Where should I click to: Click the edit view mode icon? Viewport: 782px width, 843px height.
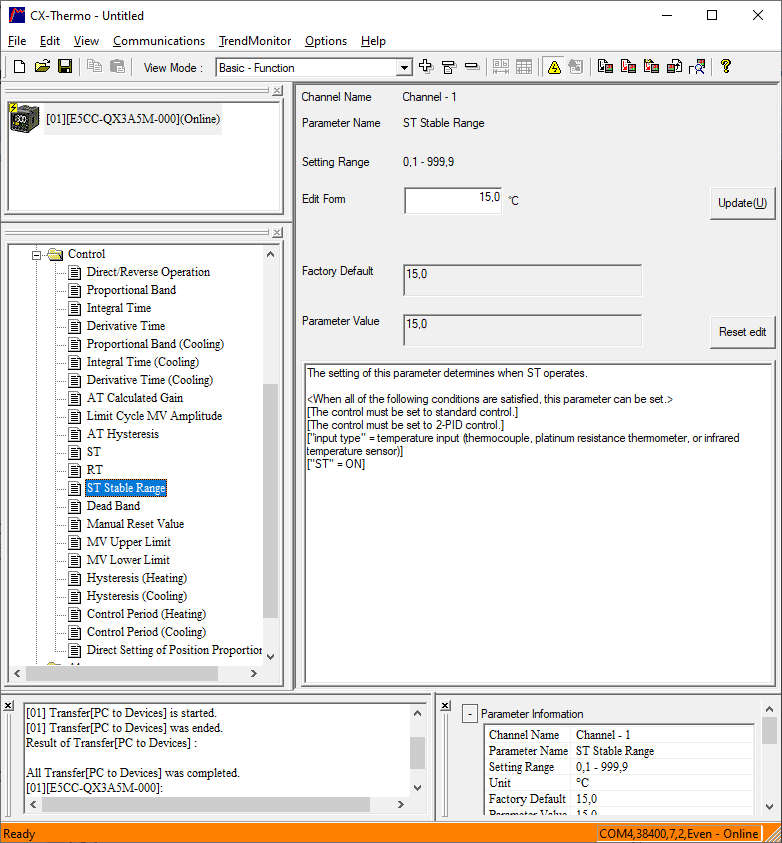point(448,67)
